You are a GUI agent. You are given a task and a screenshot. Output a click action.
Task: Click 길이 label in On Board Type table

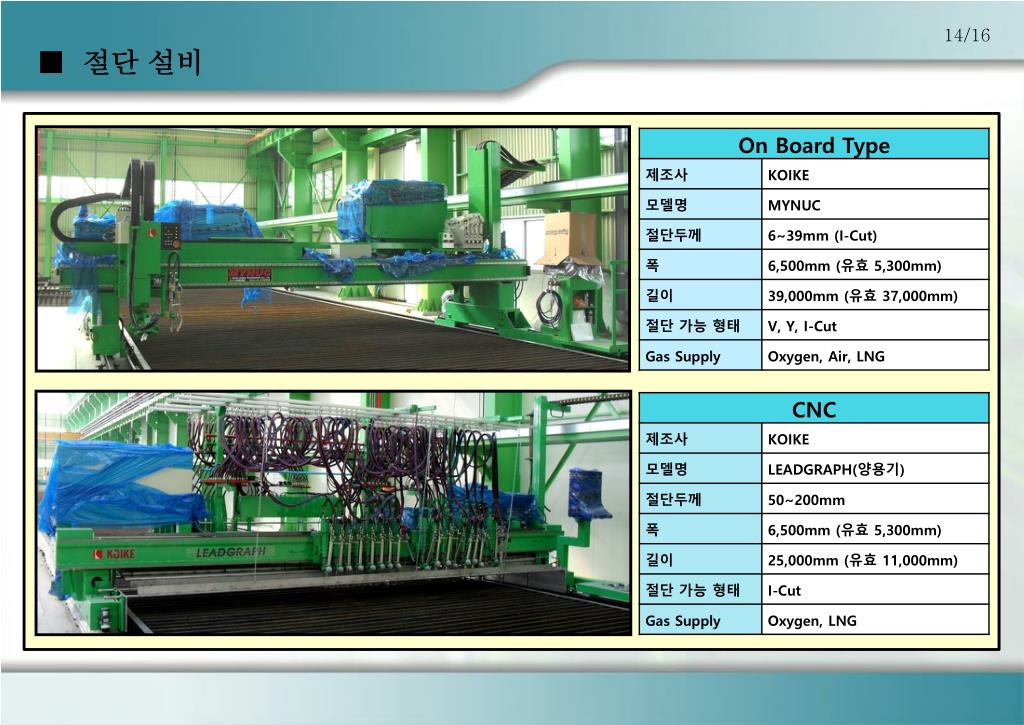click(659, 295)
